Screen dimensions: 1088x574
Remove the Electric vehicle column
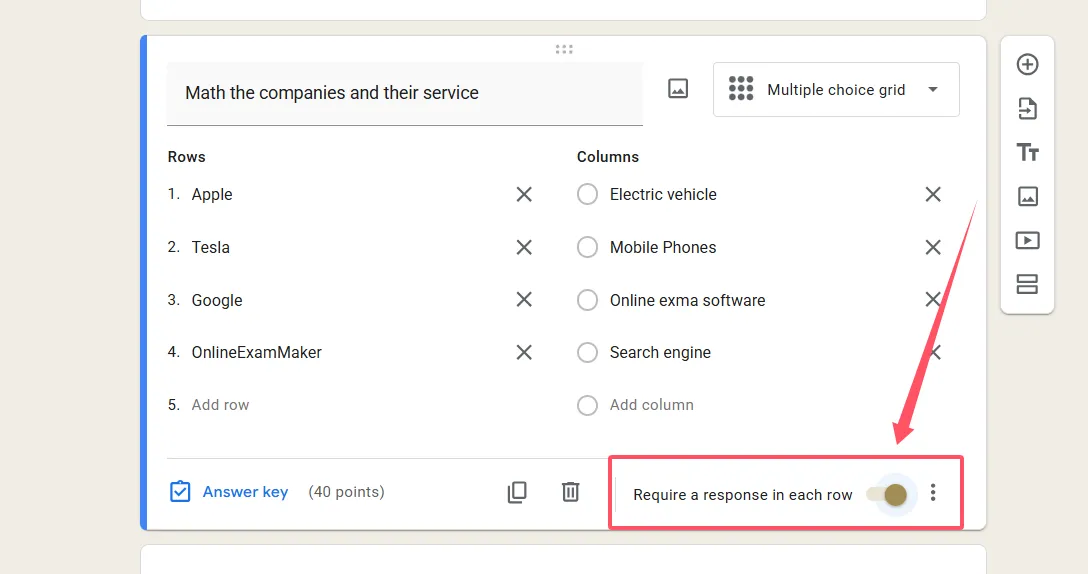(933, 195)
